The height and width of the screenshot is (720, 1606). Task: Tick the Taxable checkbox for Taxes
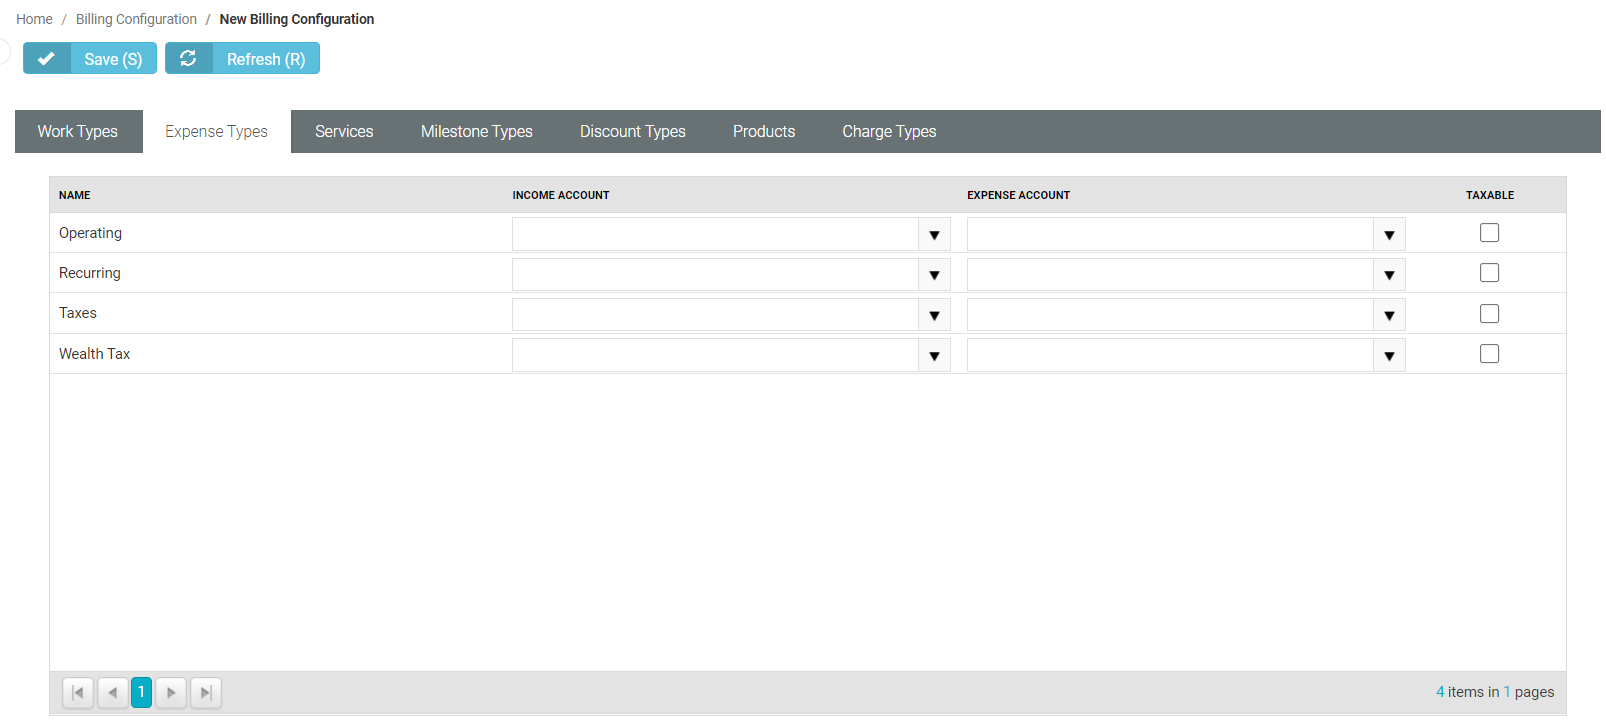(1489, 314)
